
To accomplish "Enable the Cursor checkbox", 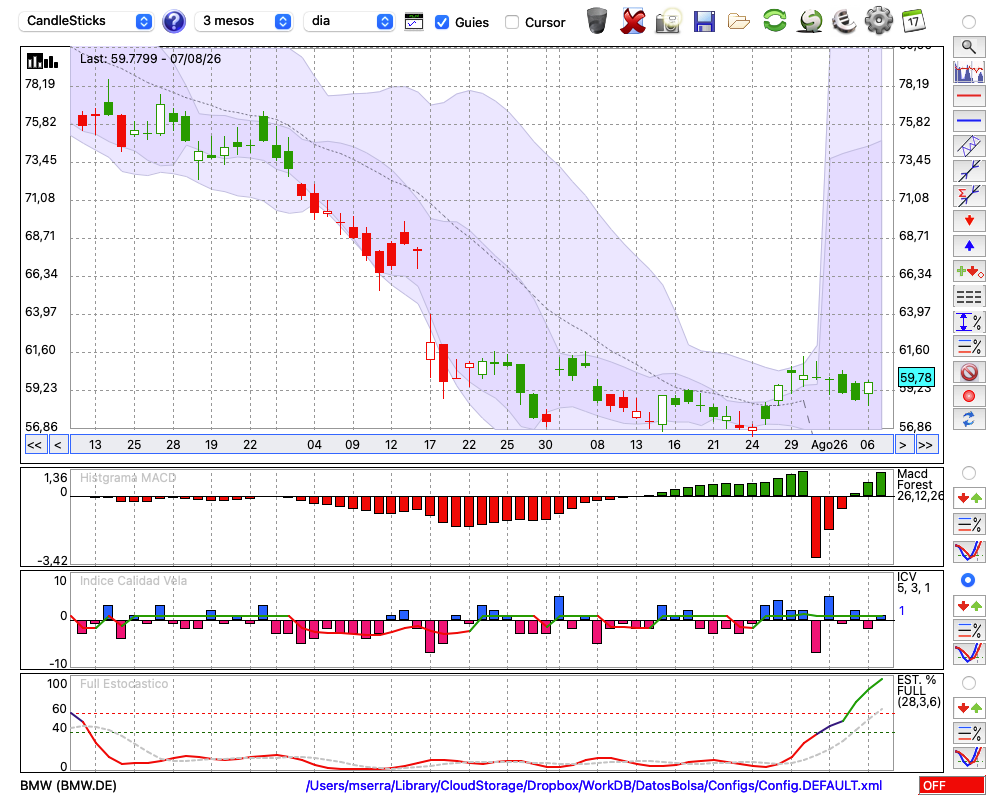I will (x=511, y=22).
